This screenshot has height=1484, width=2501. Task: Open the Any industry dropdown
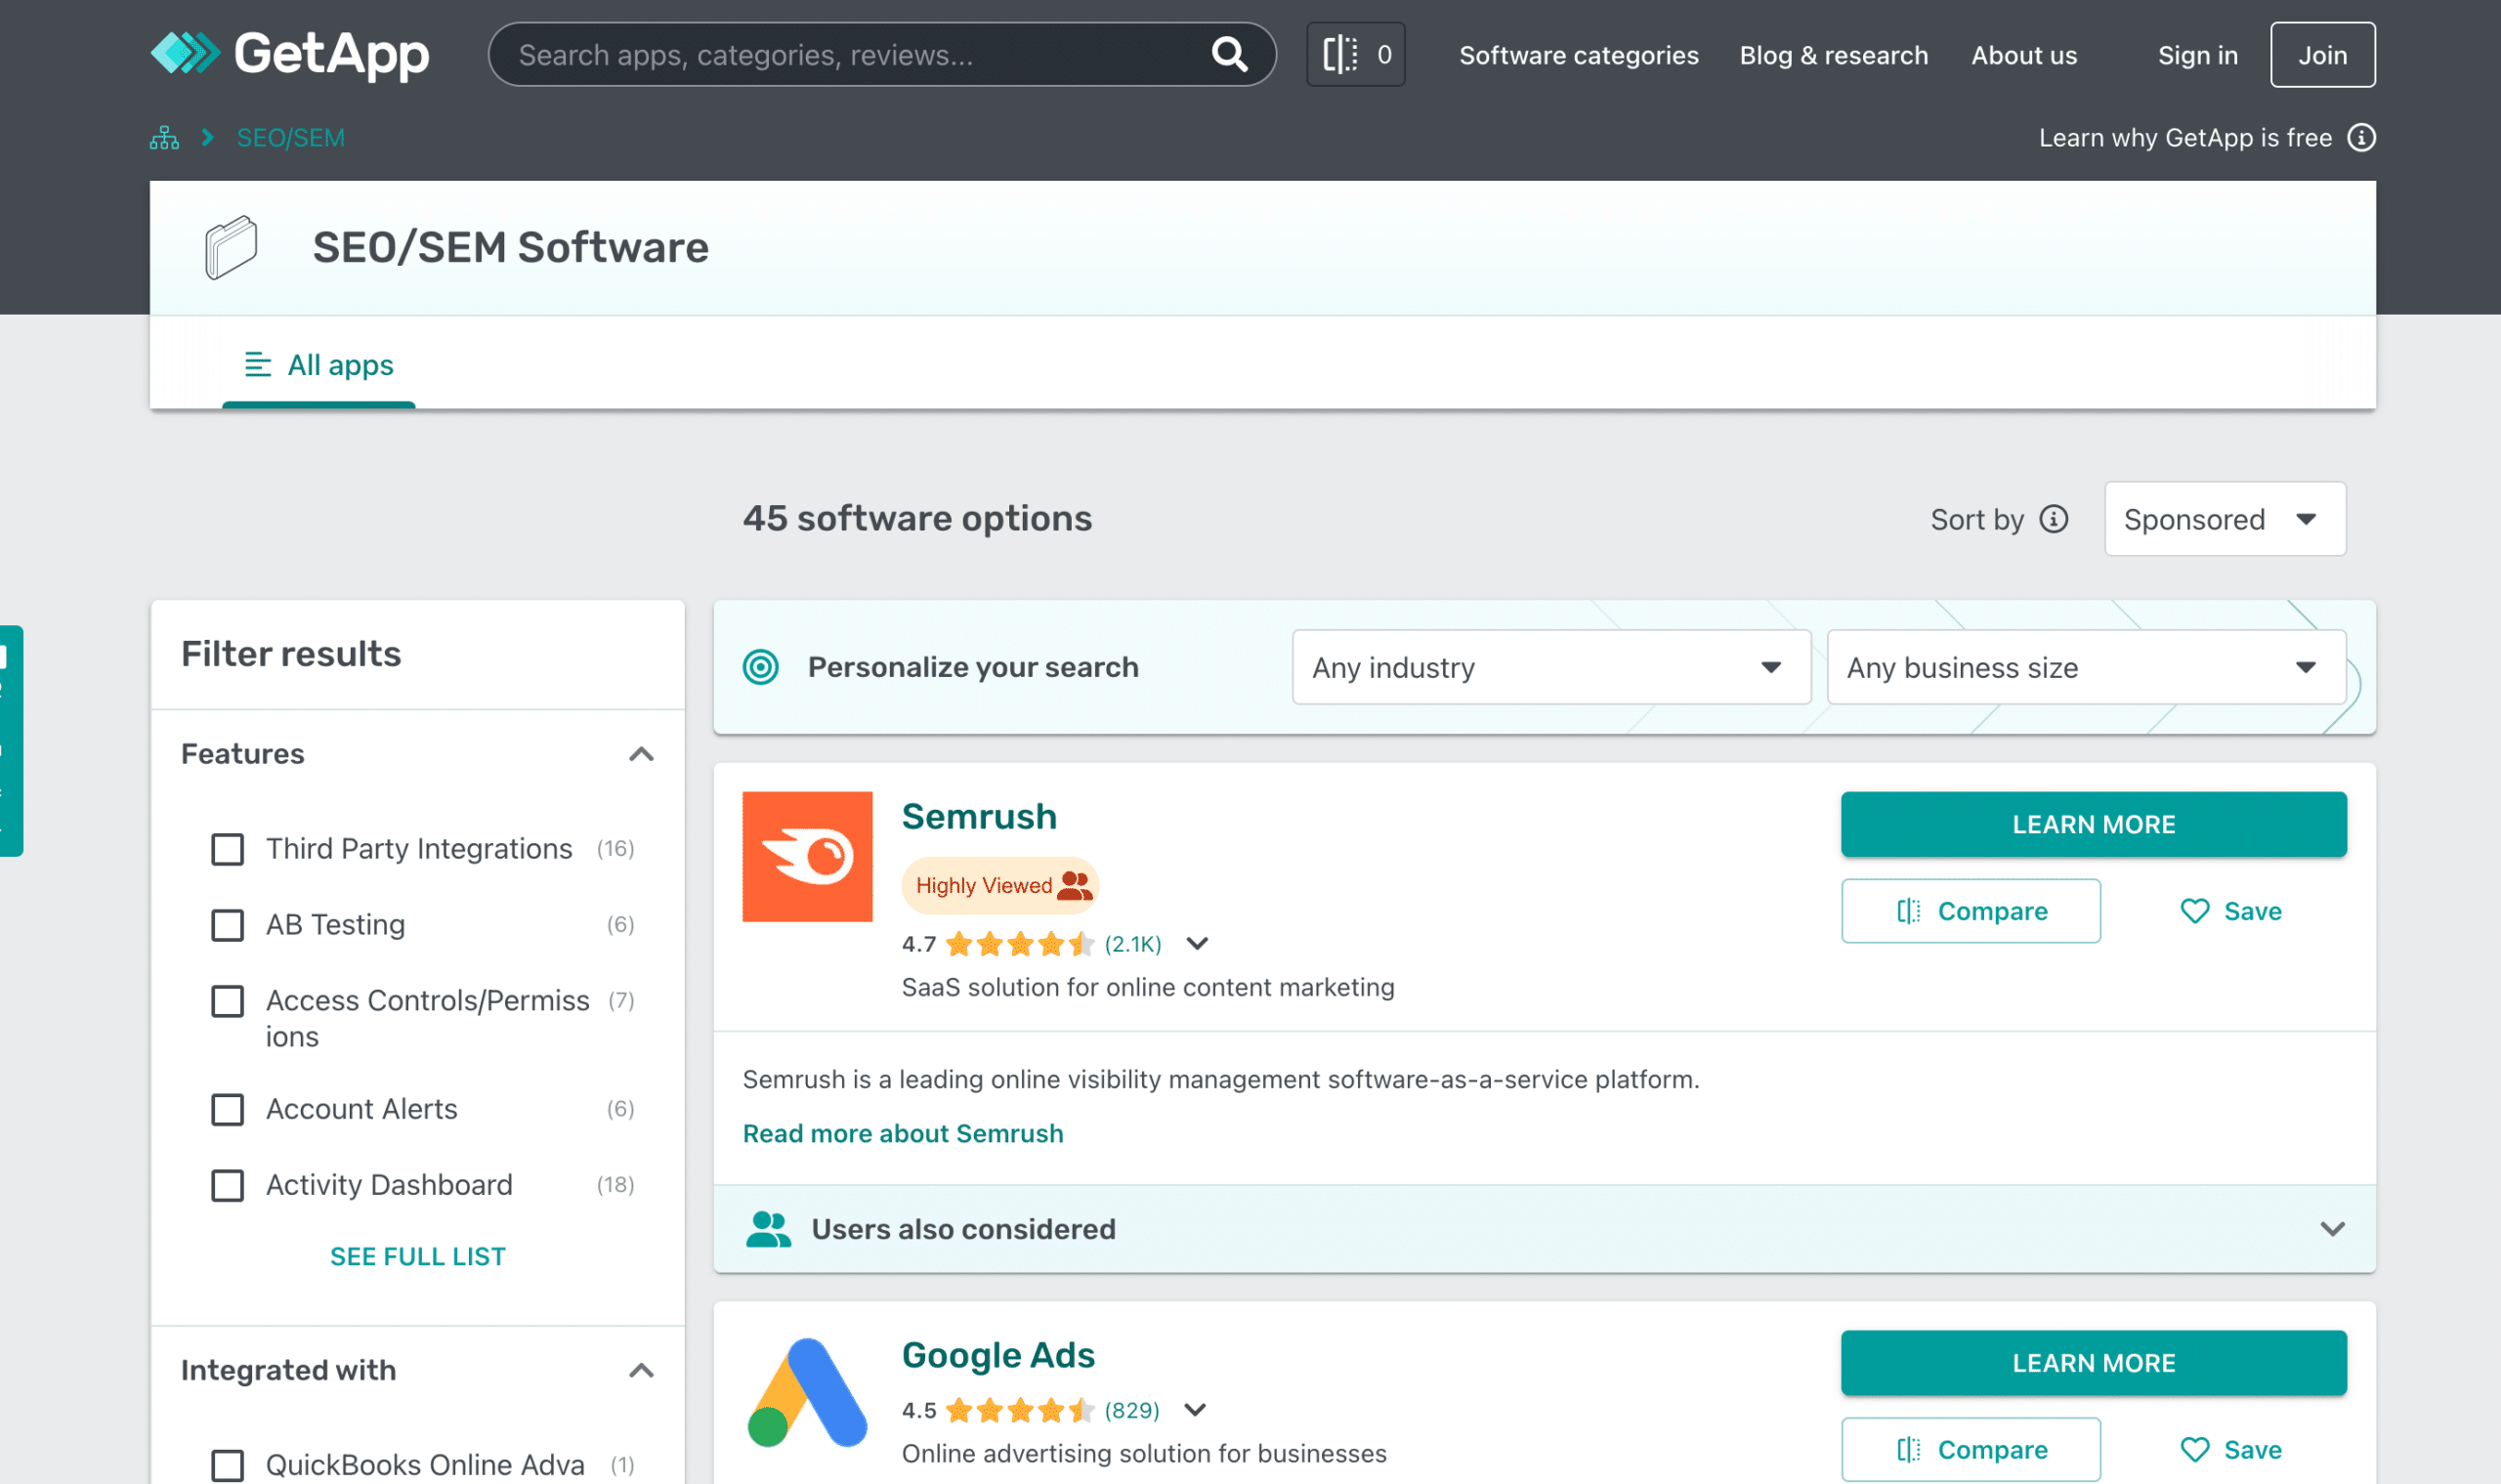tap(1551, 667)
